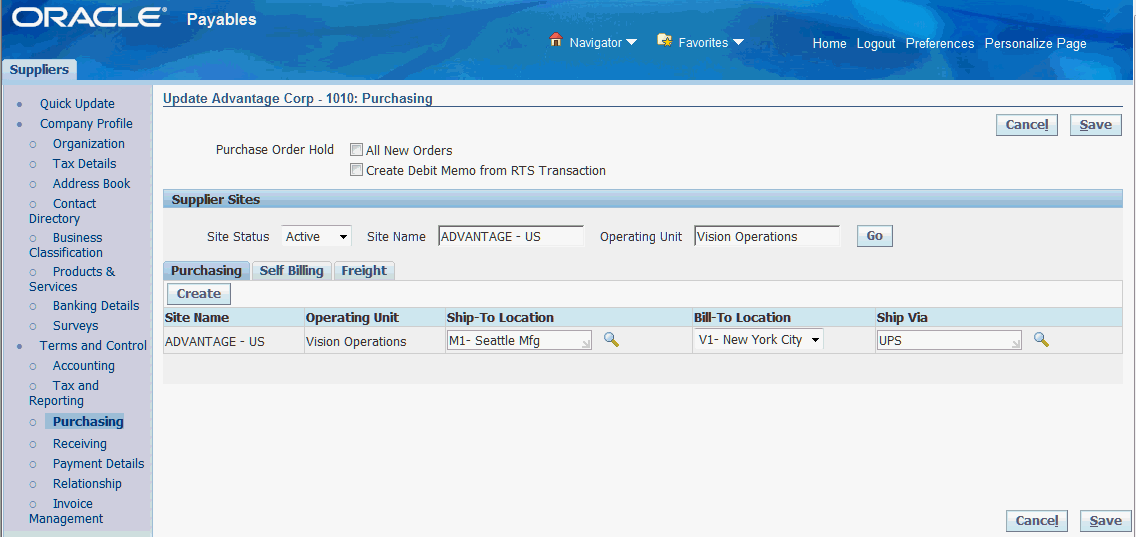
Task: Expand the Favorites menu arrow
Action: 738,42
